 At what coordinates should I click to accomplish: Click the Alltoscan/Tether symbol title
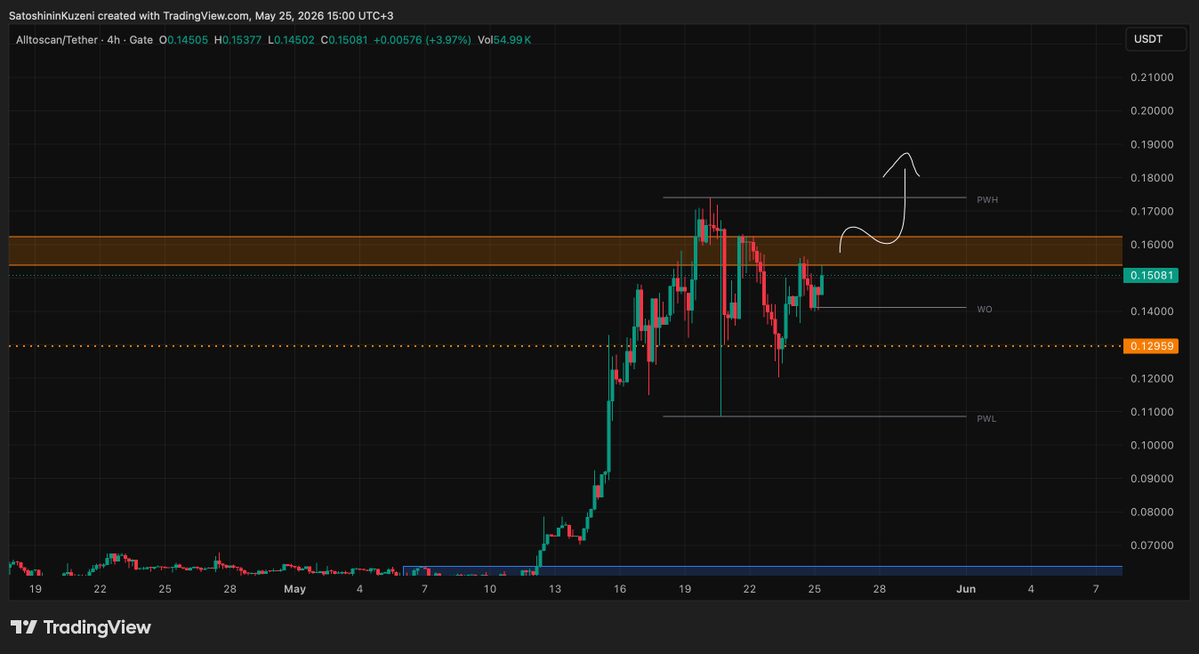point(57,40)
